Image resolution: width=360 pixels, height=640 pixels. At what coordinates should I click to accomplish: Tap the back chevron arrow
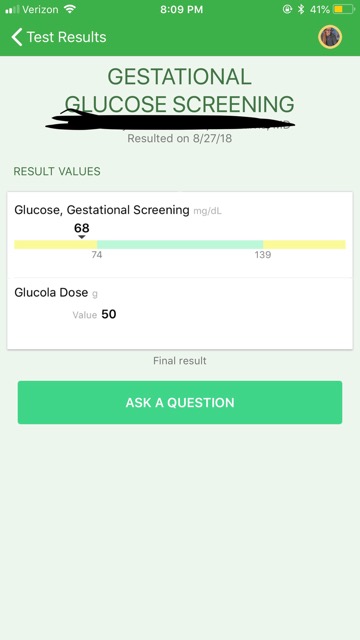click(x=17, y=37)
